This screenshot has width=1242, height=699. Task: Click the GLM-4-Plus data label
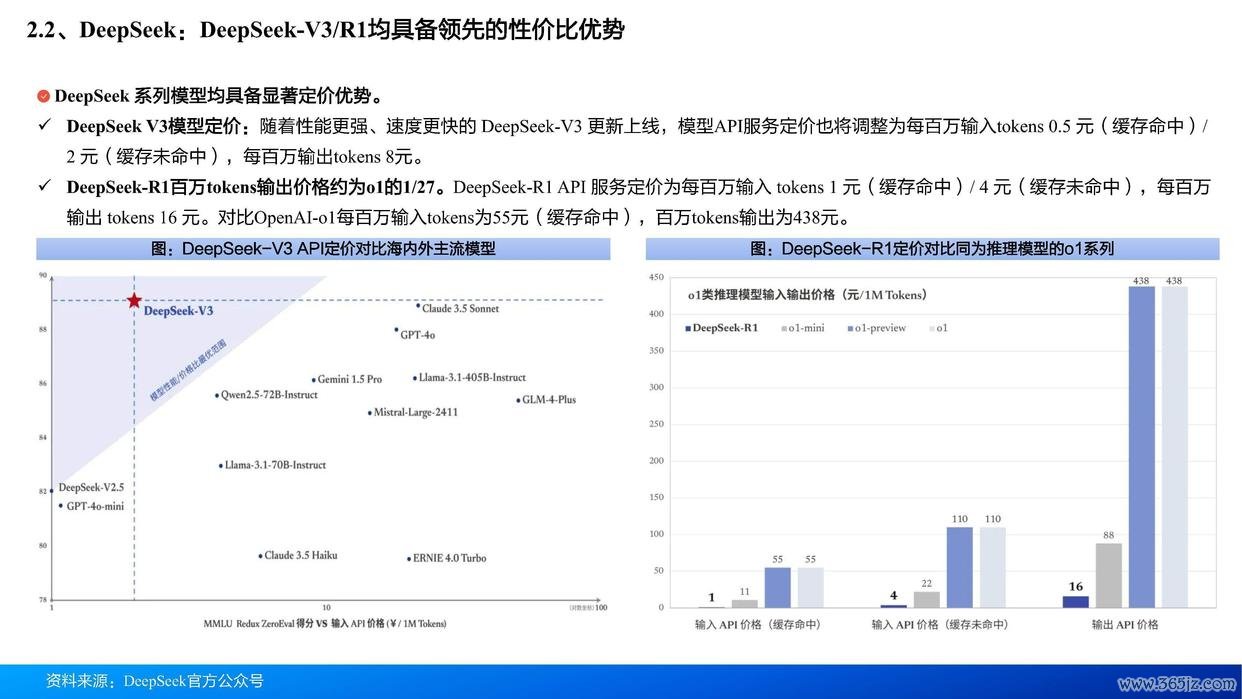point(549,400)
